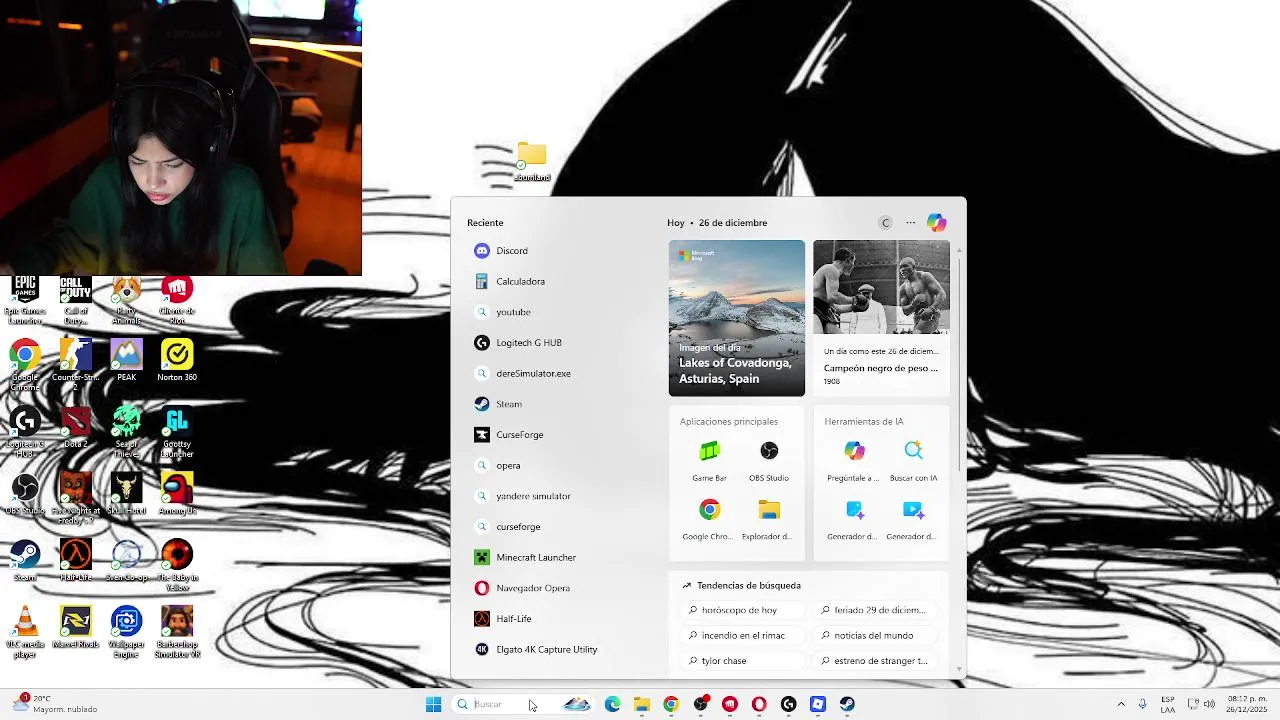Select the Dota 2 desktop icon
This screenshot has height=720, width=1280.
[x=75, y=427]
